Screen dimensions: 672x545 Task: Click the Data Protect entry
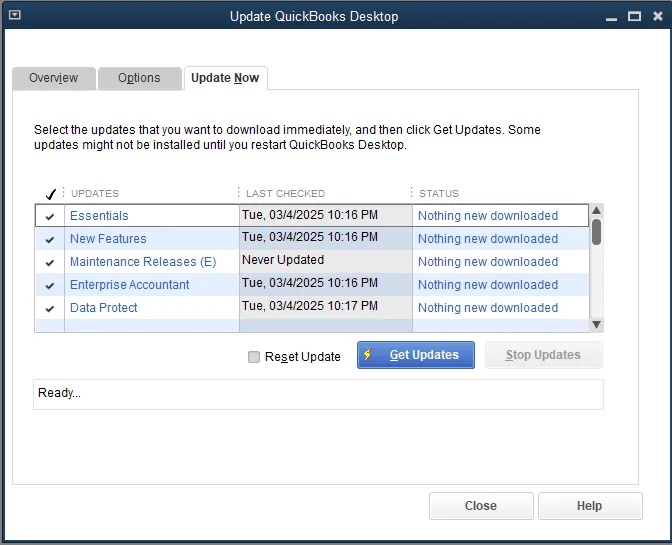pos(104,308)
